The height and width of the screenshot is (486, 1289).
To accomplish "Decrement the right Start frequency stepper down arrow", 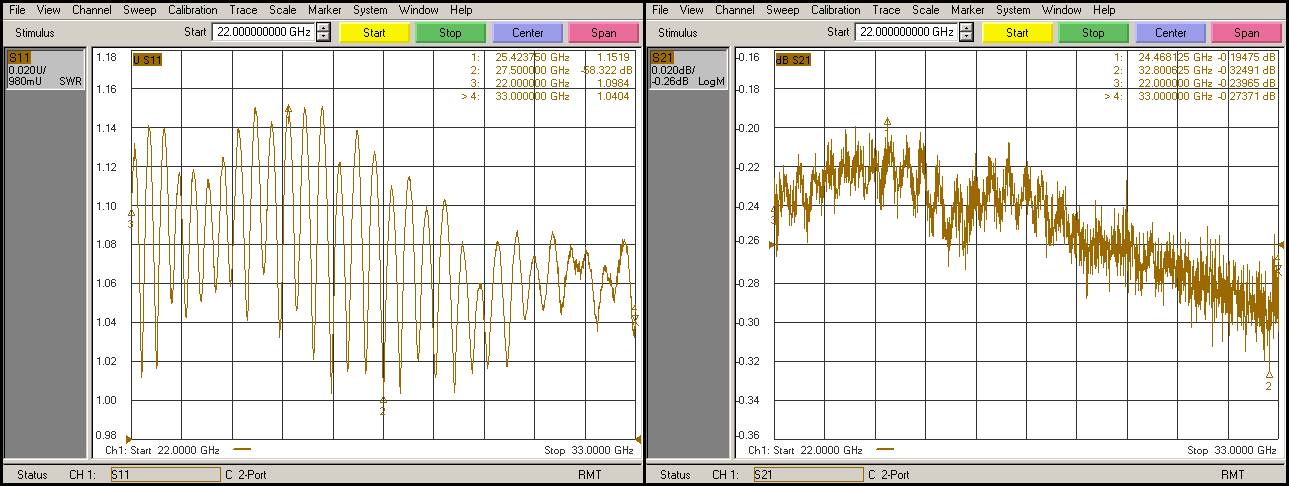I will (x=966, y=37).
